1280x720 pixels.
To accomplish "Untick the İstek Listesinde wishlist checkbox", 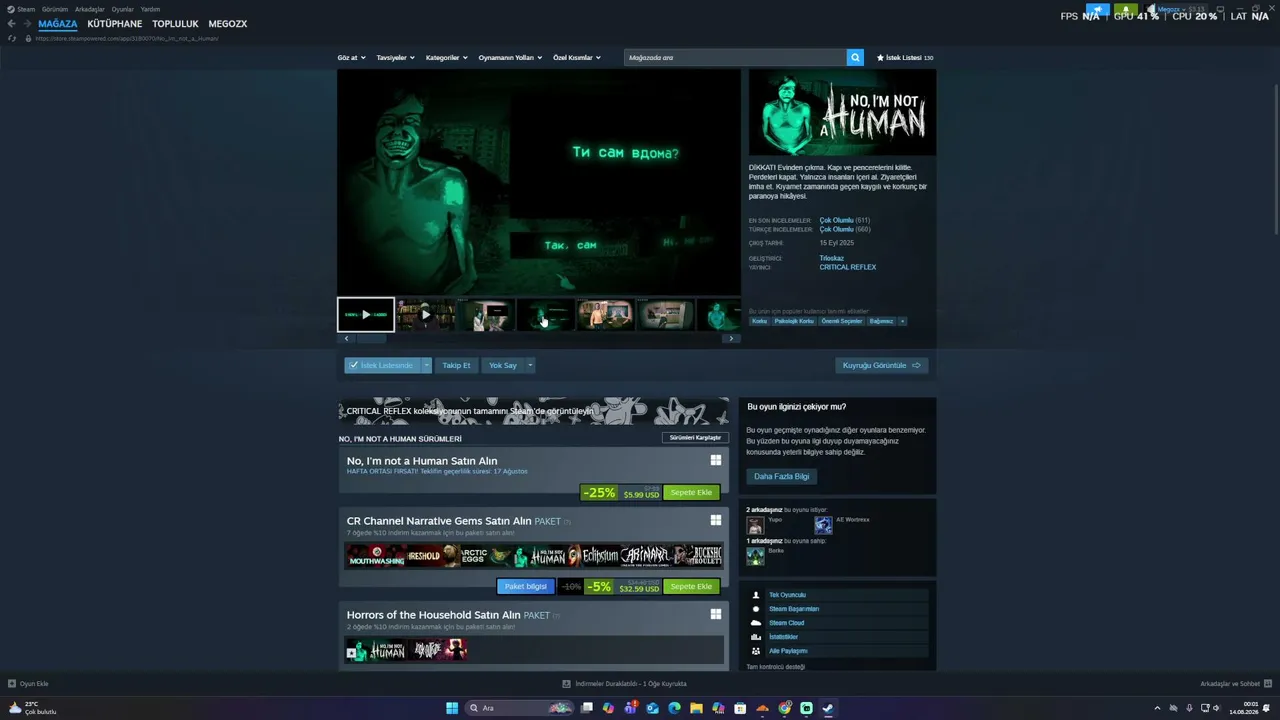I will point(354,365).
